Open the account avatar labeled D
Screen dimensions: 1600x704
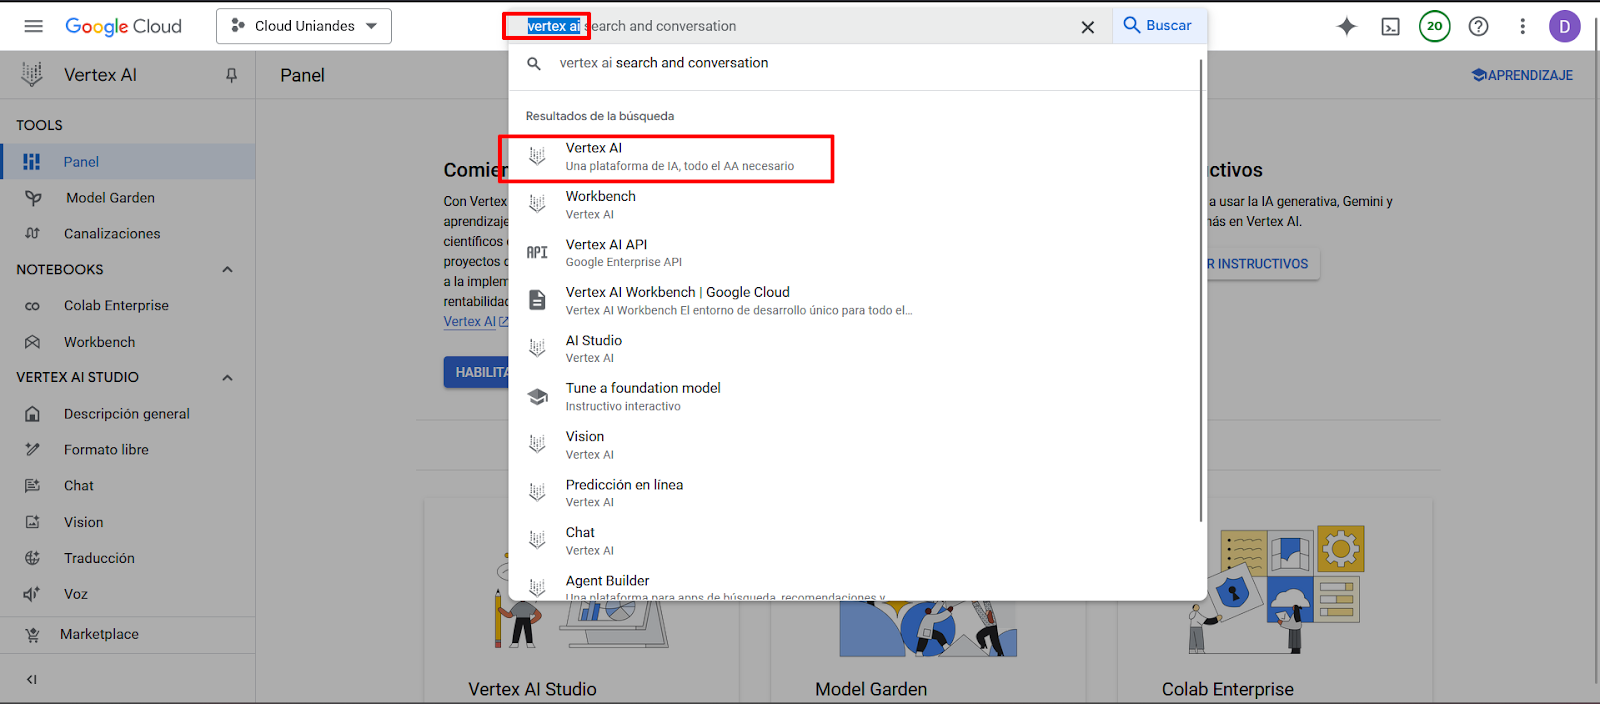coord(1564,26)
